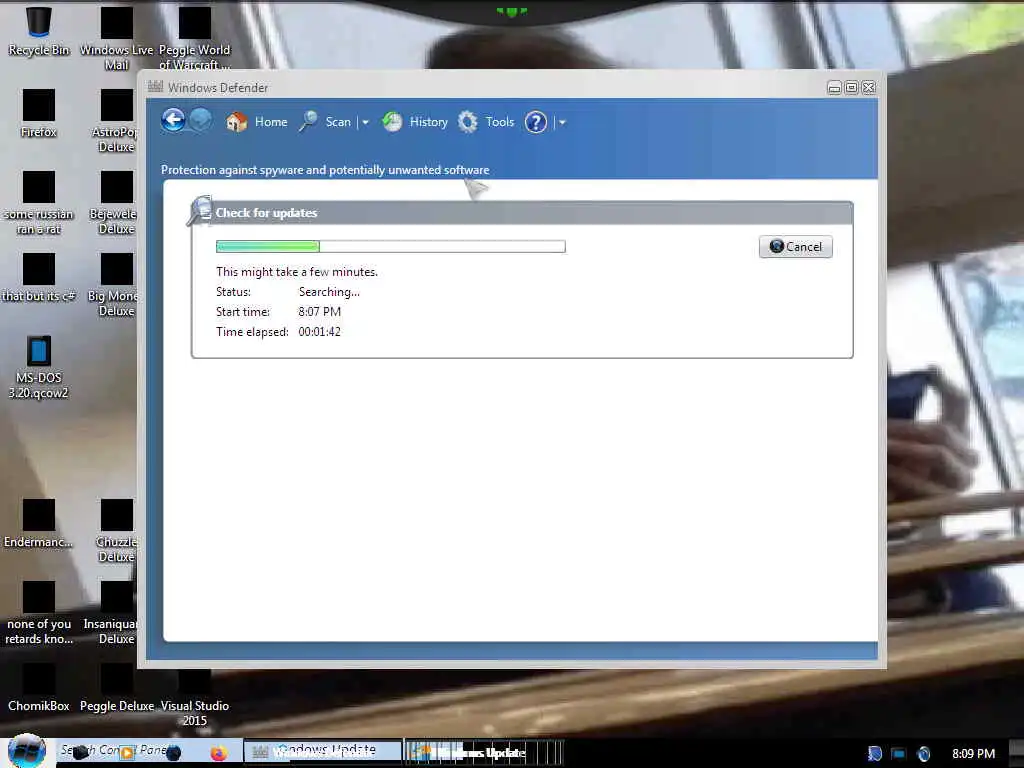This screenshot has width=1024, height=768.
Task: Click the update progress bar
Action: 391,246
